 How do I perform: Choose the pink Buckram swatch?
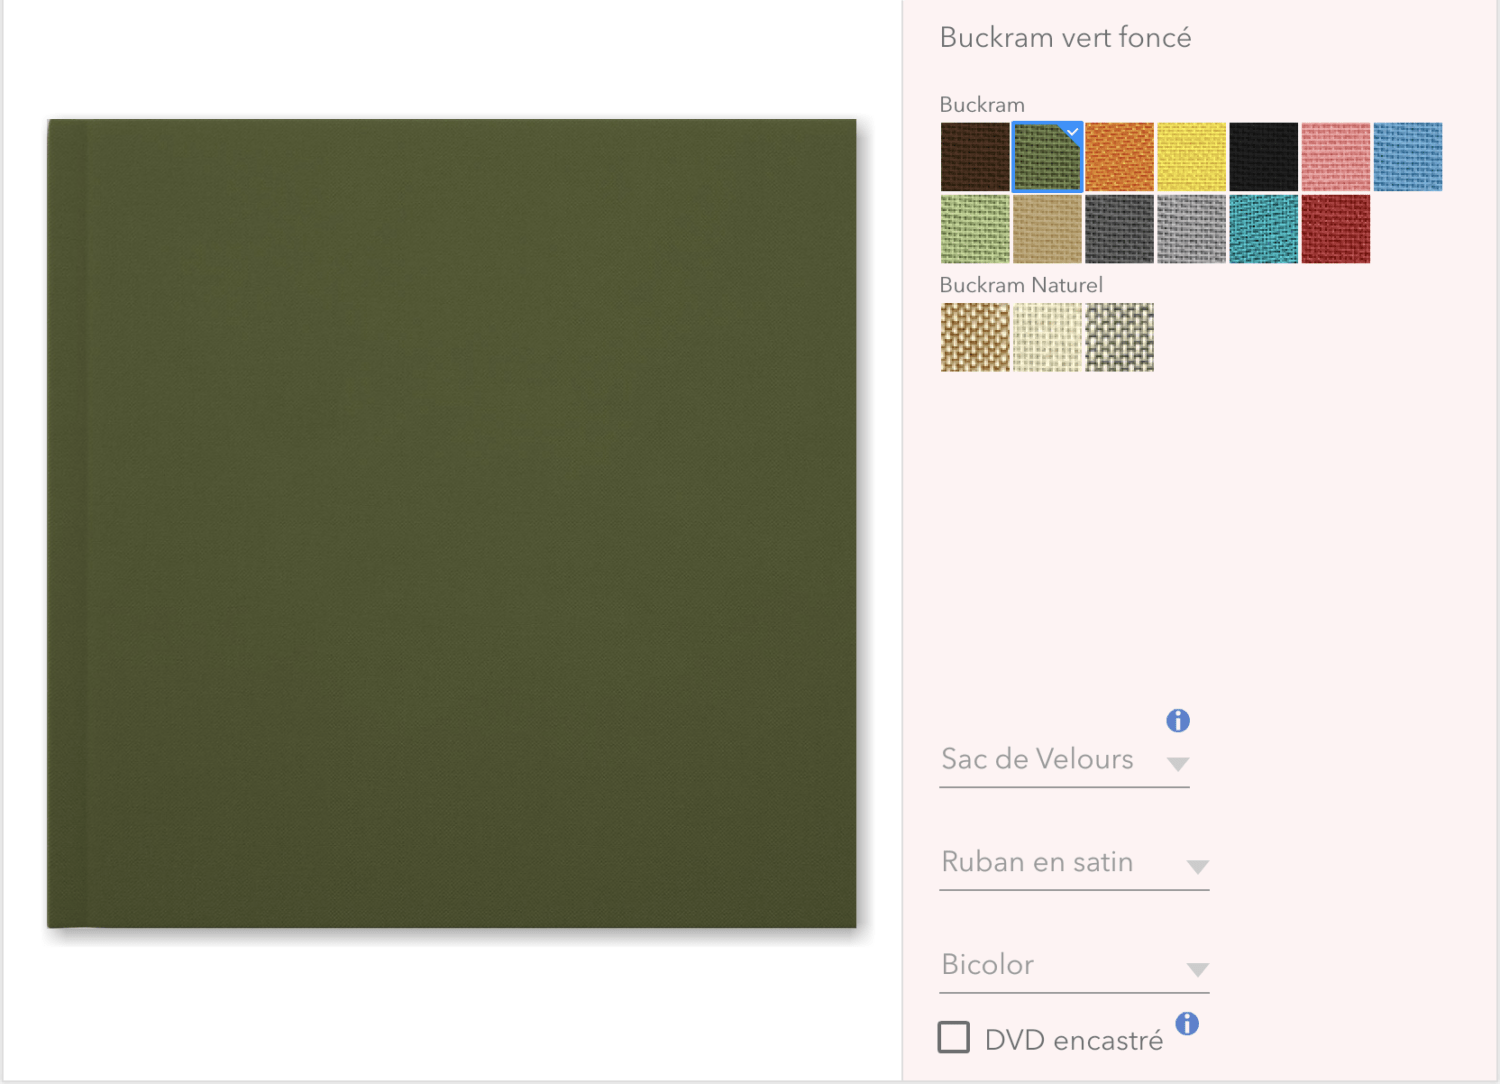click(x=1336, y=157)
